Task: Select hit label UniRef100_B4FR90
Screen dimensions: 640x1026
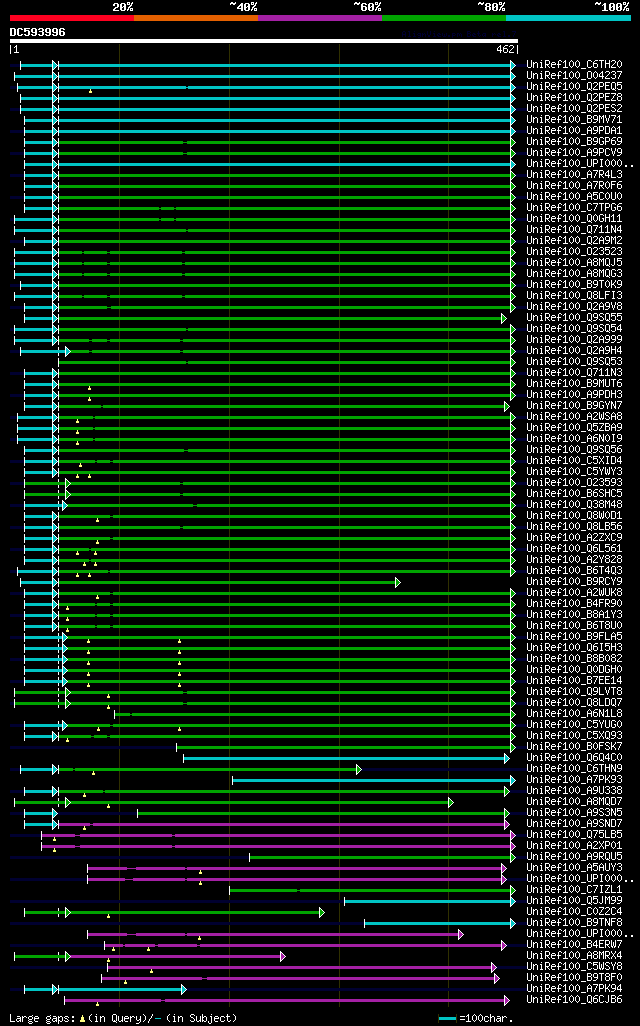Action: (x=575, y=603)
